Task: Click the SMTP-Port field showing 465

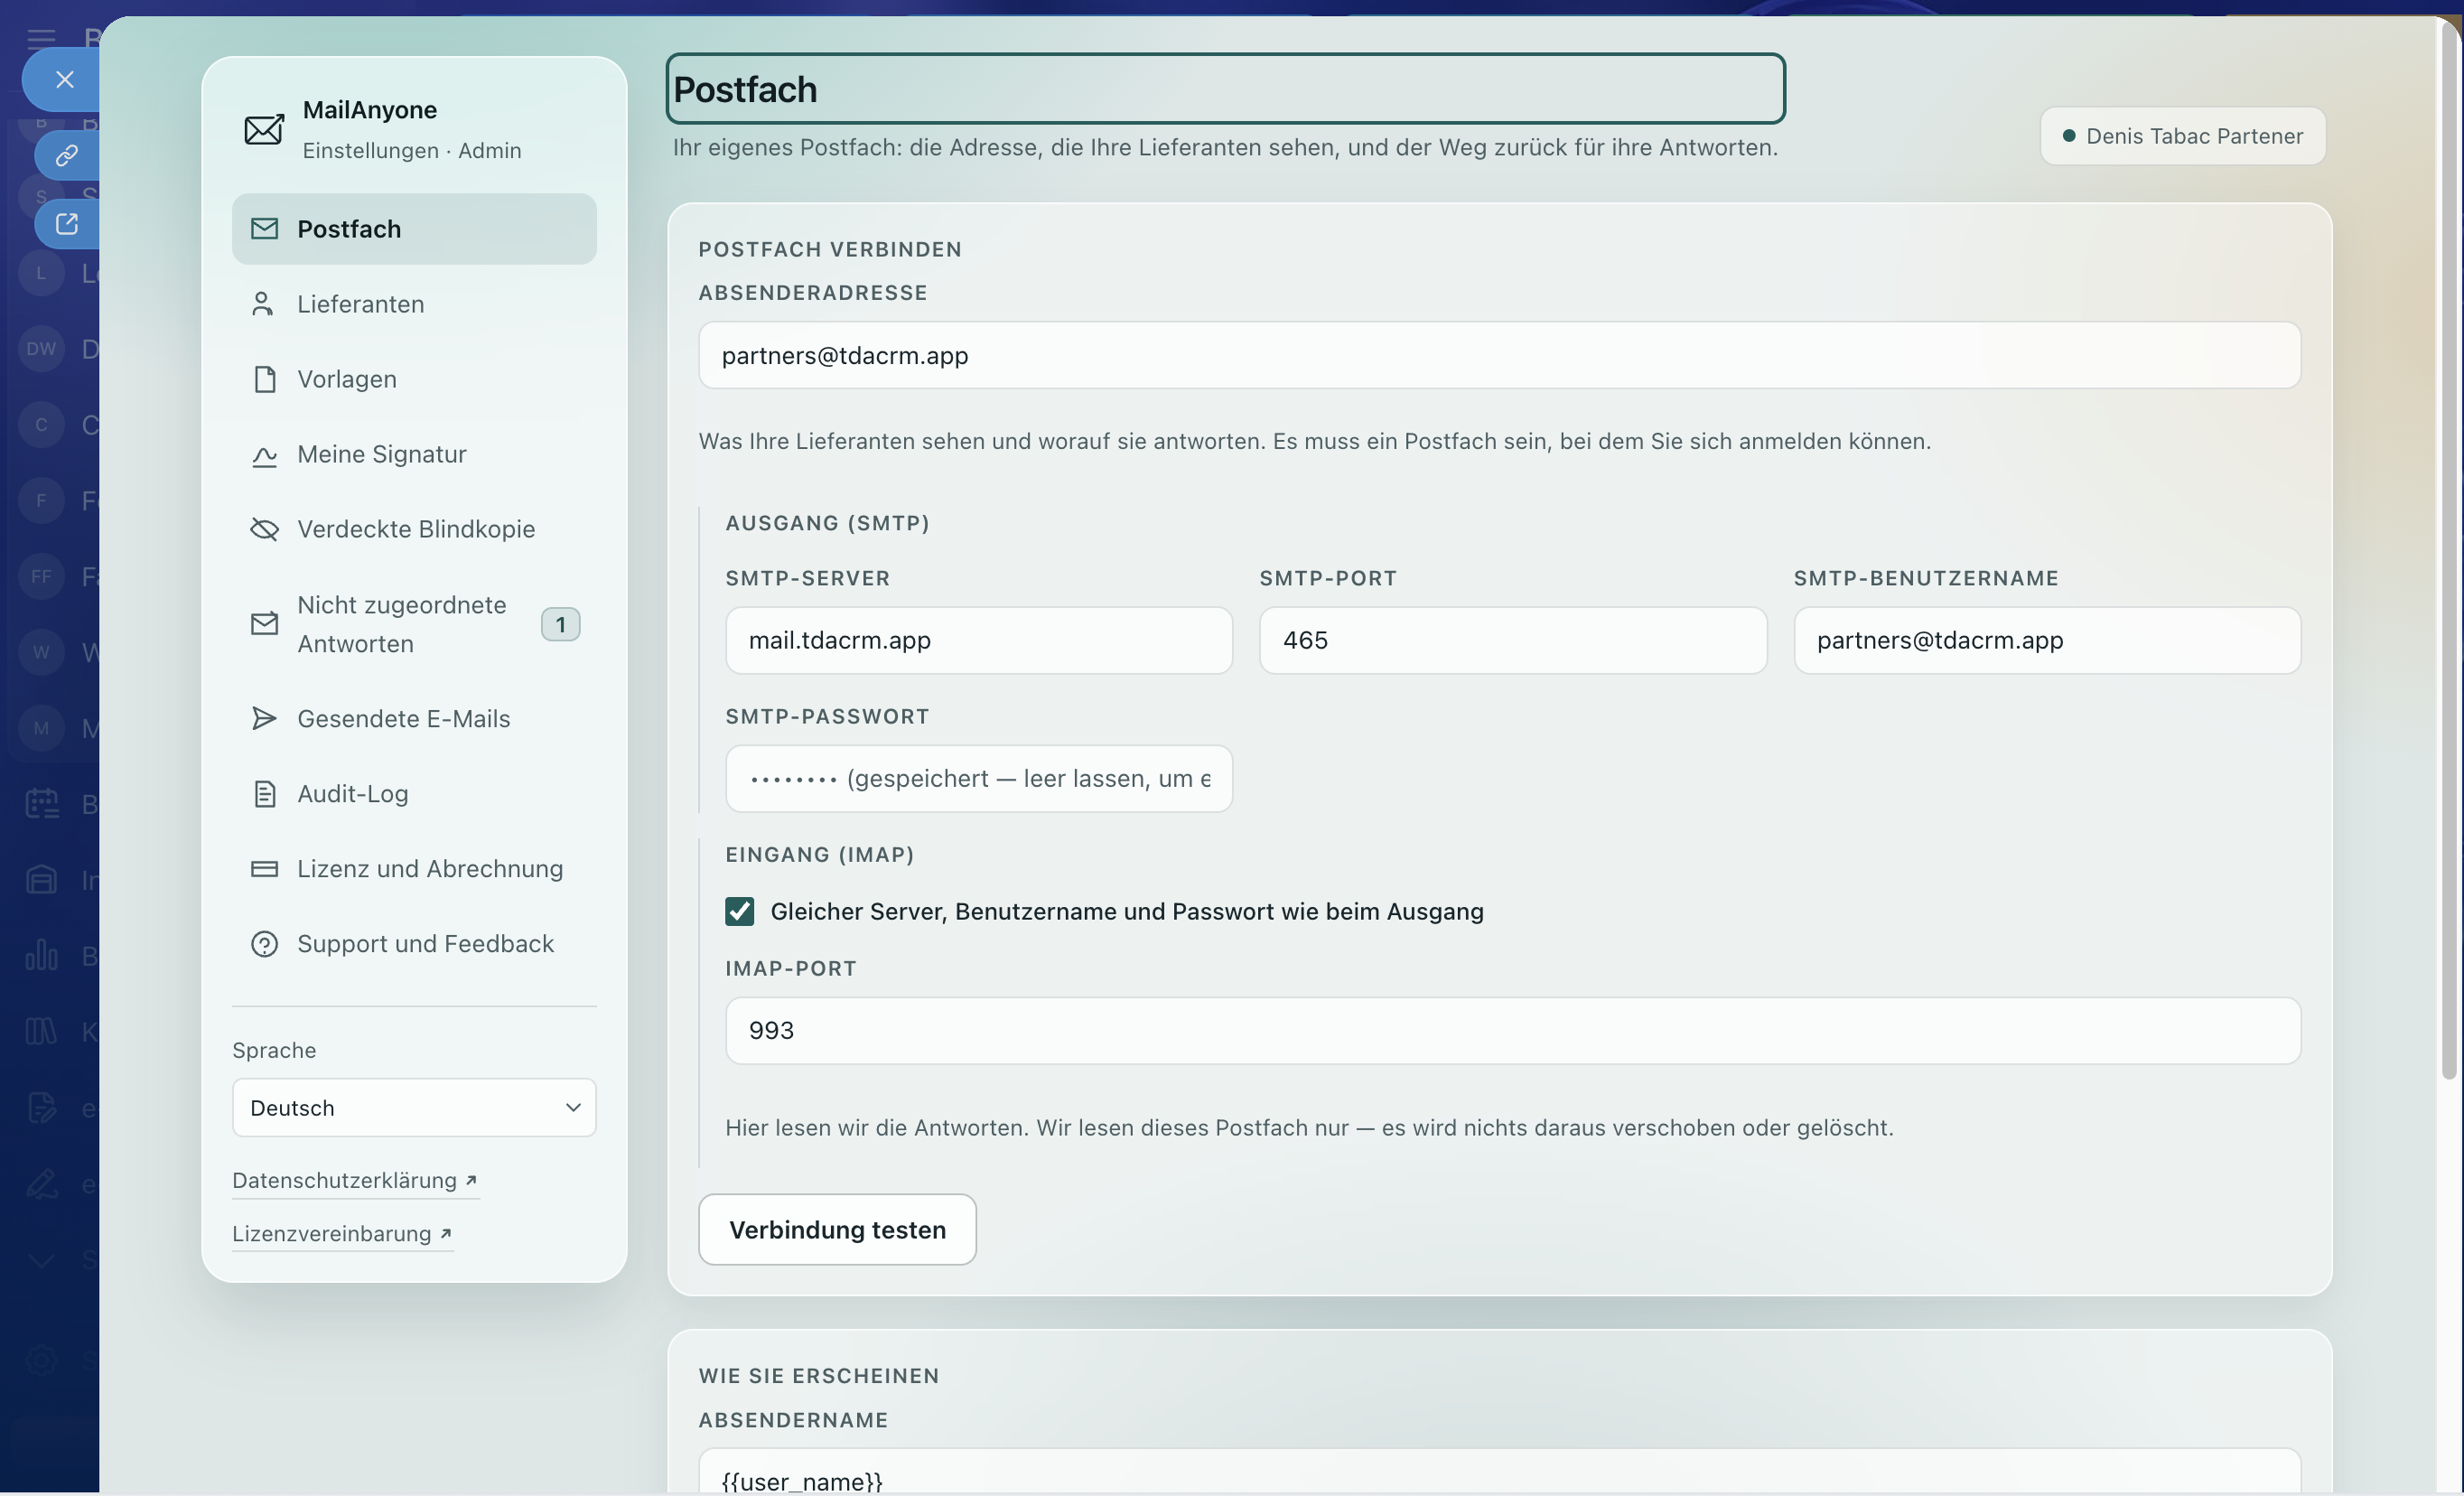Action: [x=1513, y=640]
